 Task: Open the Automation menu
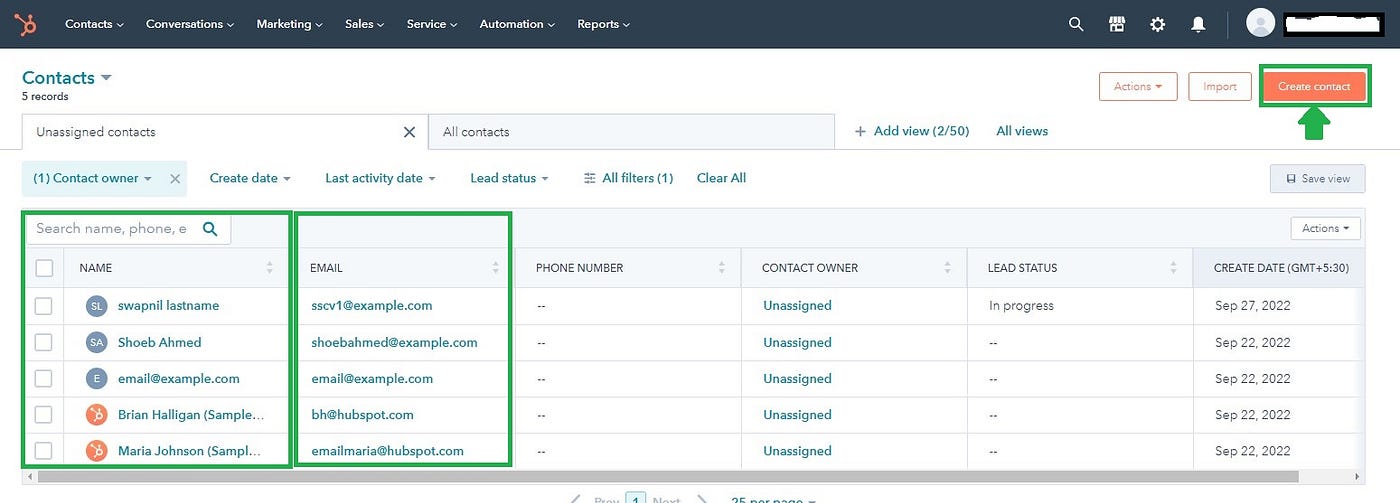pos(517,24)
